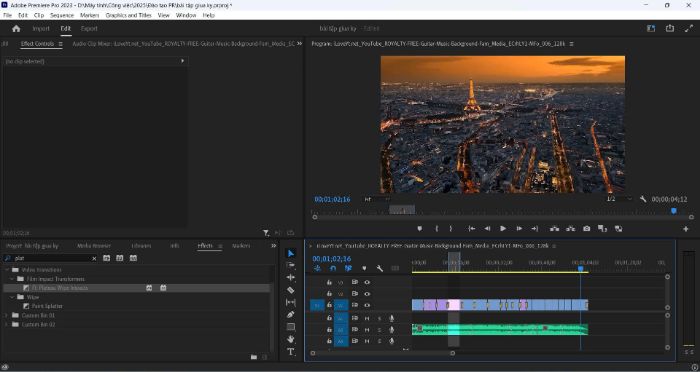Screen dimensions: 700x372
Task: Add marker in Program Monitor
Action: [x=420, y=229]
